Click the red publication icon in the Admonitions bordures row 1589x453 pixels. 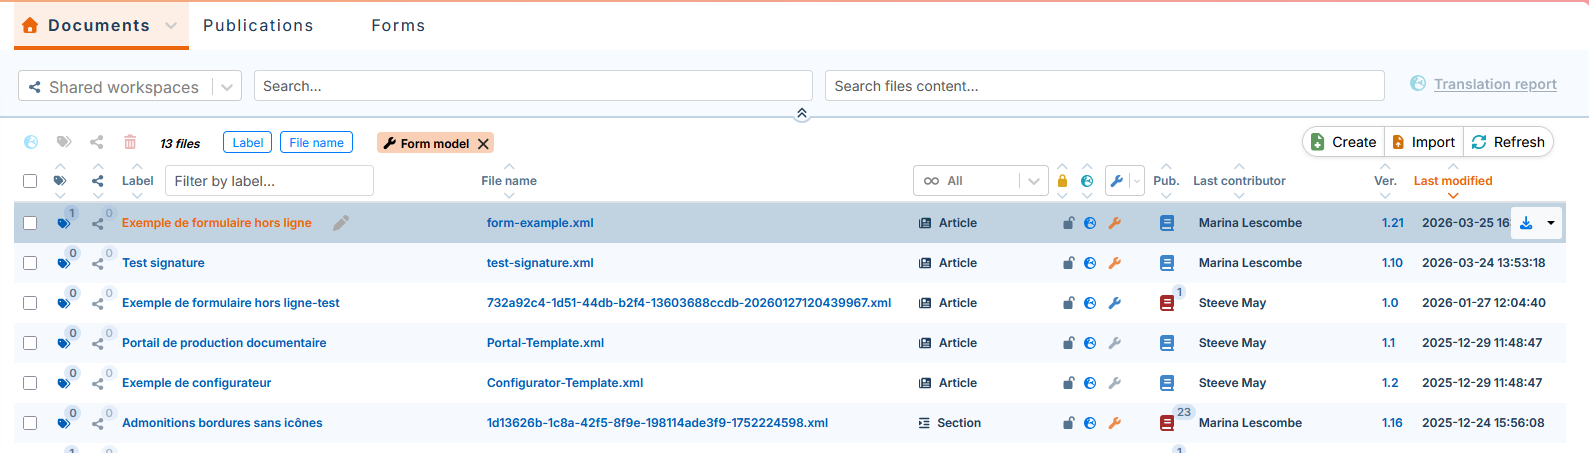click(1167, 423)
